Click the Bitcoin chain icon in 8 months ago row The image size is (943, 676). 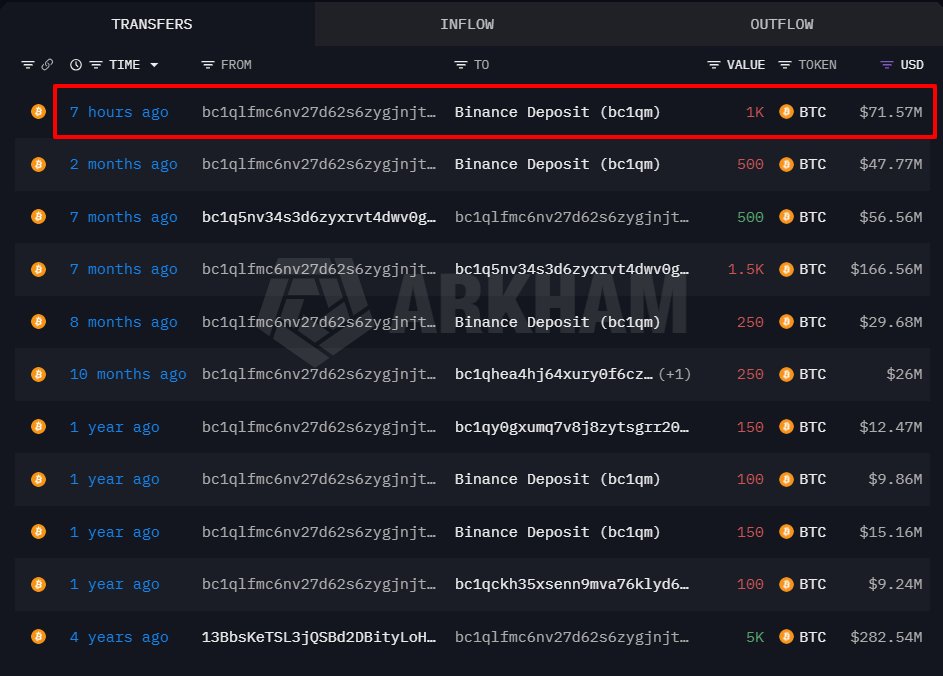[x=38, y=322]
